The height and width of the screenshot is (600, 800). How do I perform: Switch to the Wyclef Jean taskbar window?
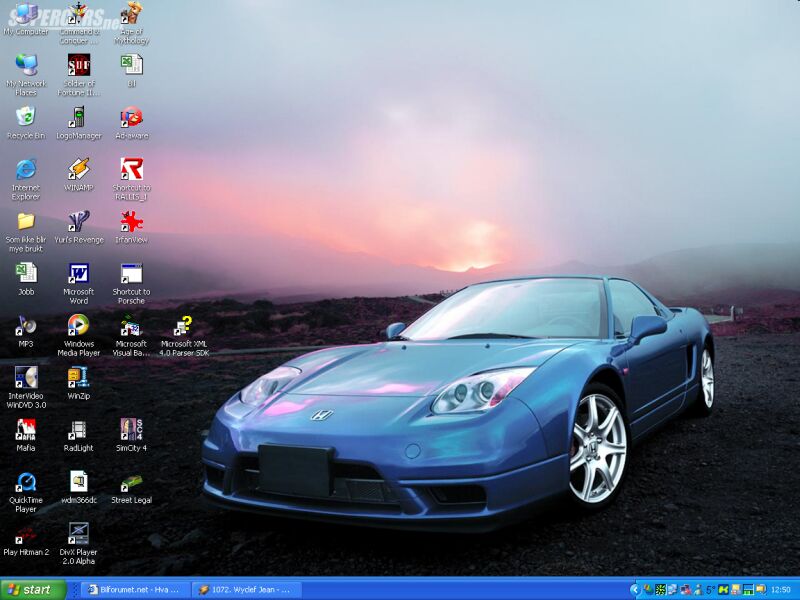(x=245, y=590)
